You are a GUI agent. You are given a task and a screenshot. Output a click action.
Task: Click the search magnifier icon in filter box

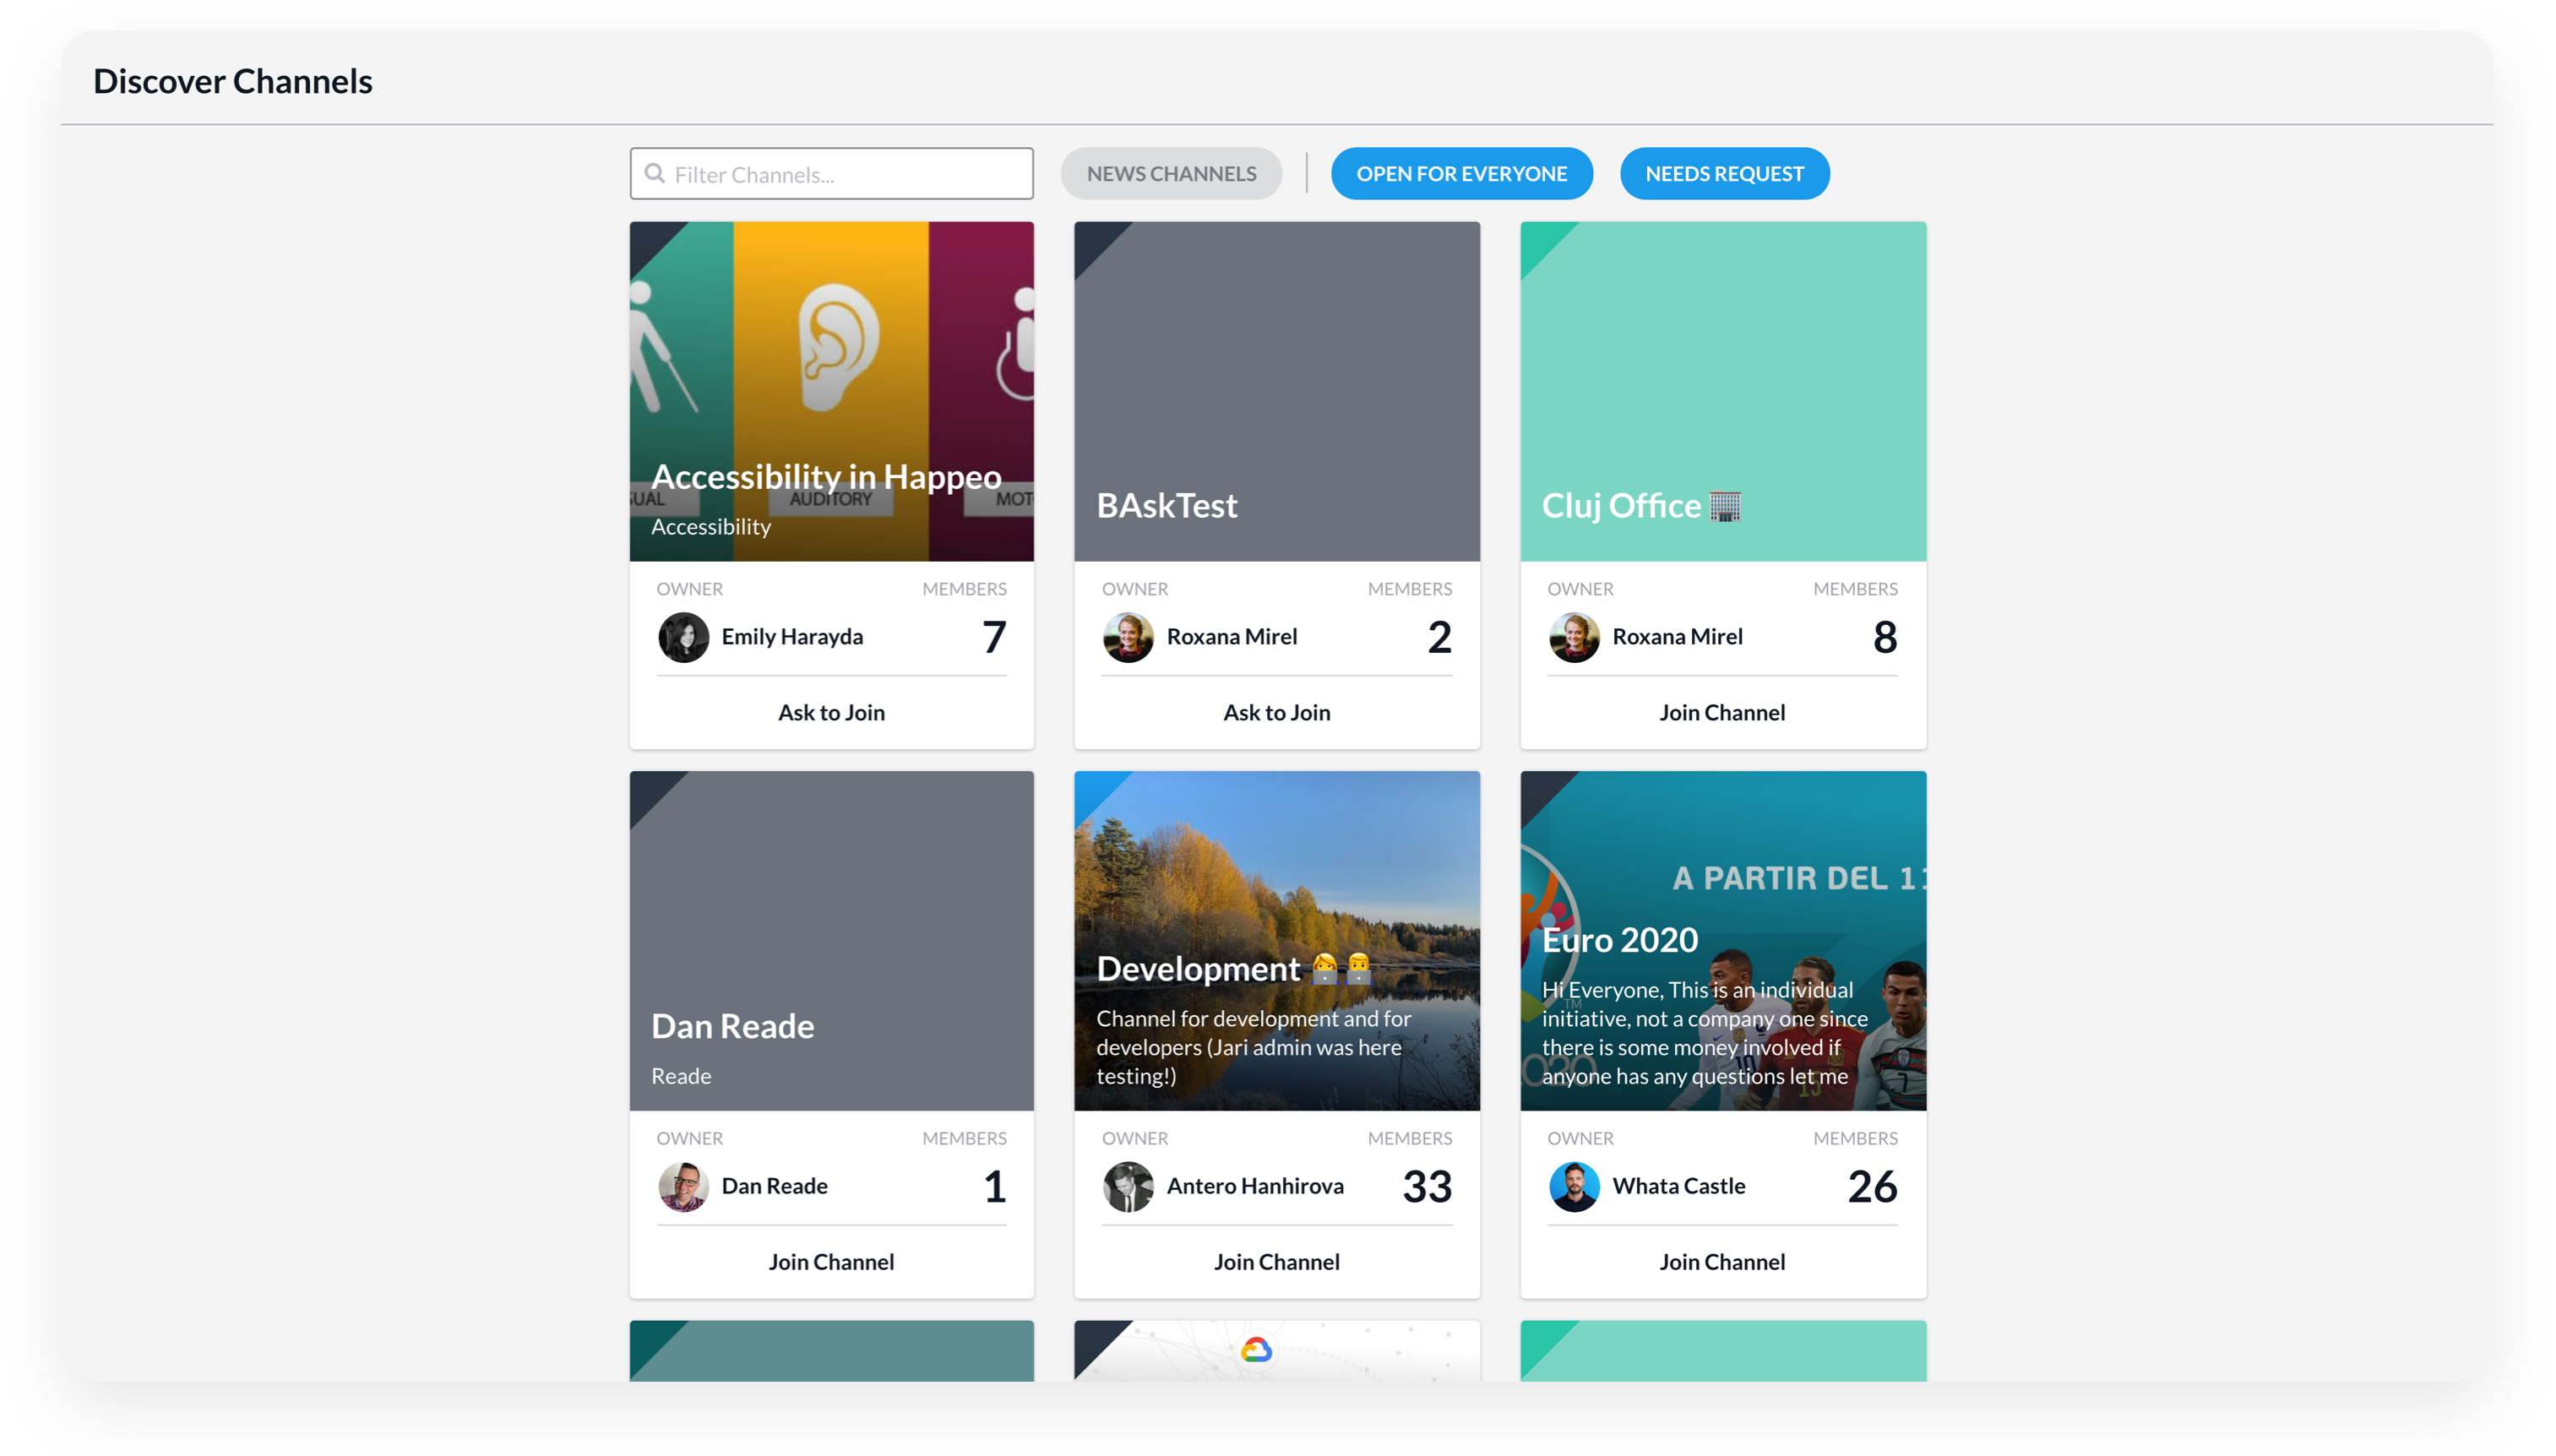[655, 173]
